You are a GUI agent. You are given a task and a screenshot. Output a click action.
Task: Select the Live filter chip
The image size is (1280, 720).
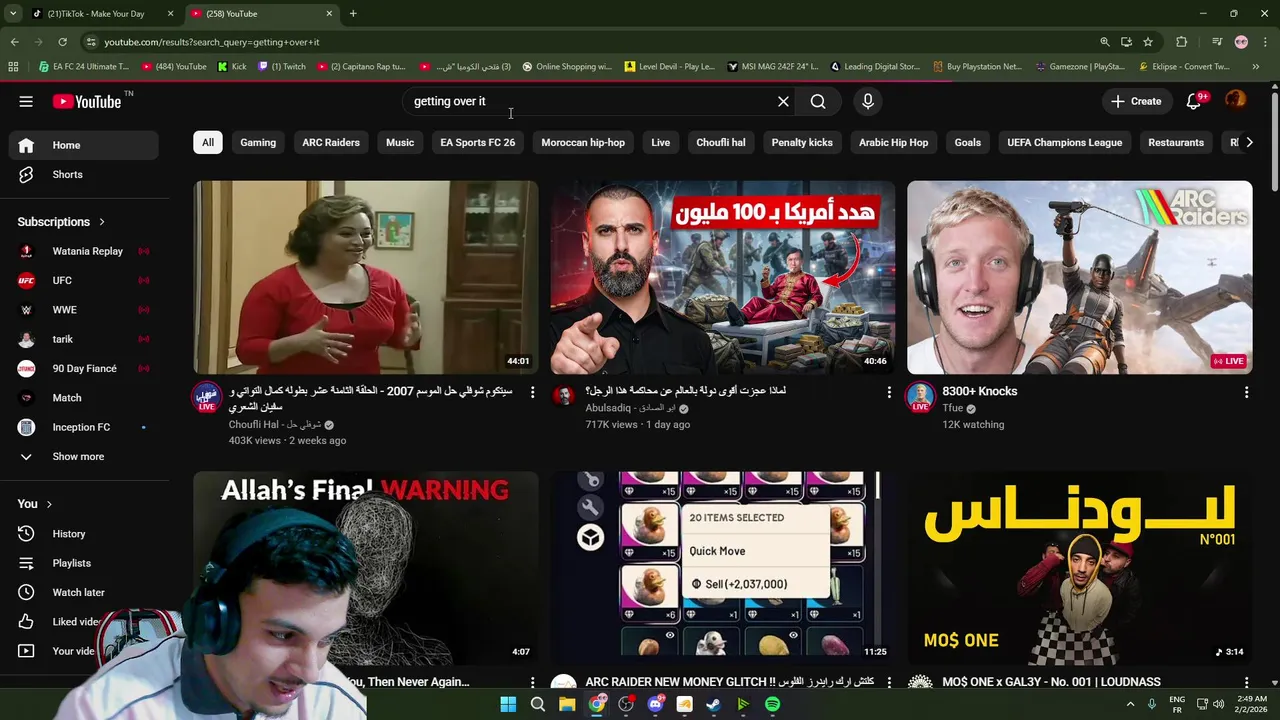coord(661,142)
